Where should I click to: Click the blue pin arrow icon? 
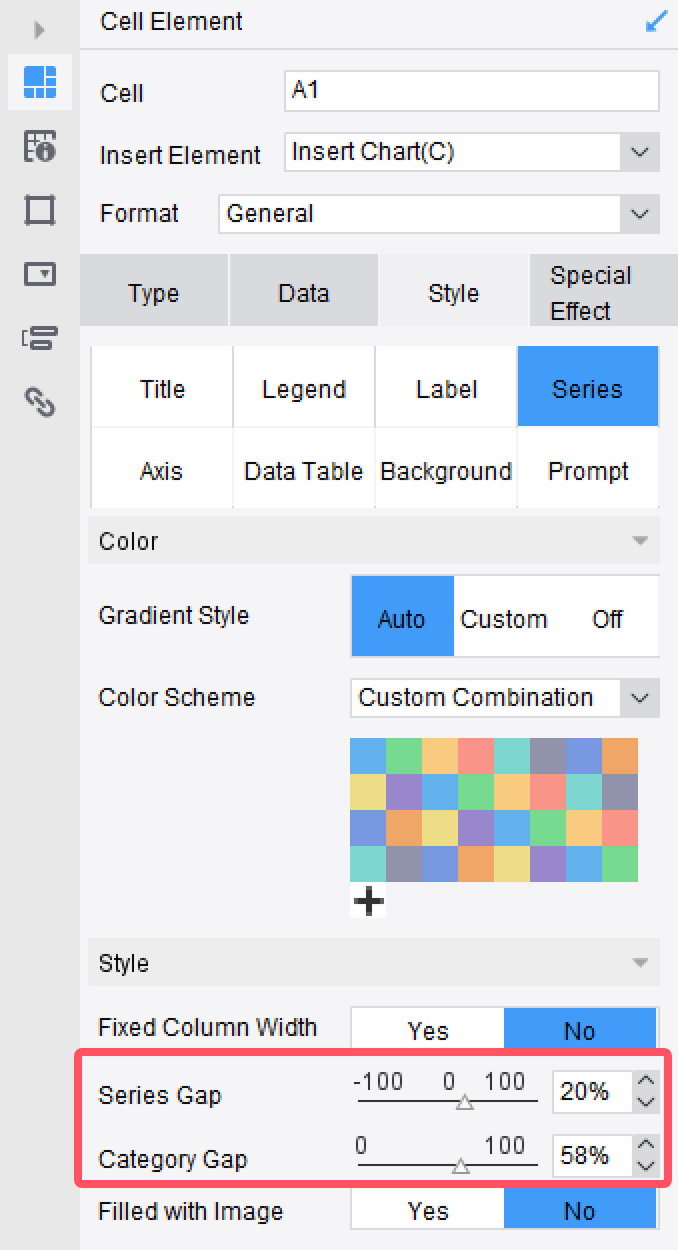pyautogui.click(x=656, y=21)
